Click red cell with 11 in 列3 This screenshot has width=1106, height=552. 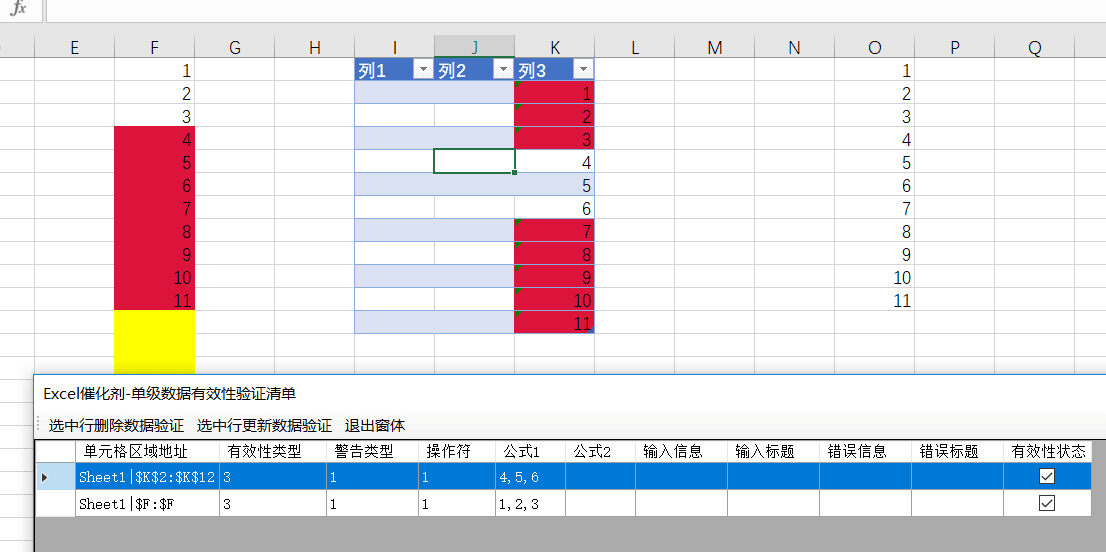(x=554, y=322)
